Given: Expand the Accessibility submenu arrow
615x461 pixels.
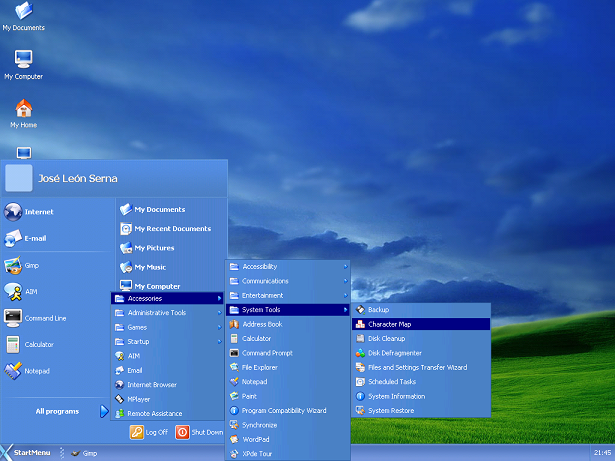Looking at the screenshot, I should [x=346, y=267].
